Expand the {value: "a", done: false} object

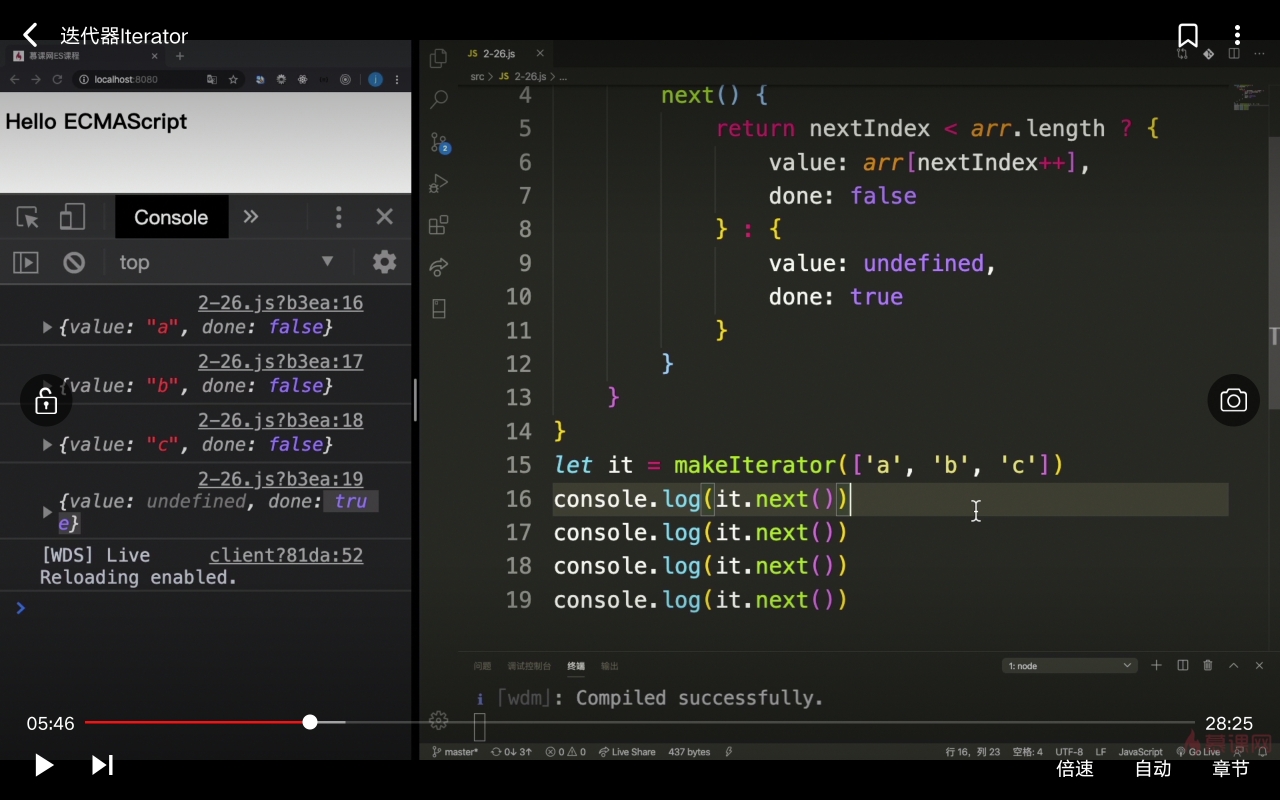(x=47, y=327)
